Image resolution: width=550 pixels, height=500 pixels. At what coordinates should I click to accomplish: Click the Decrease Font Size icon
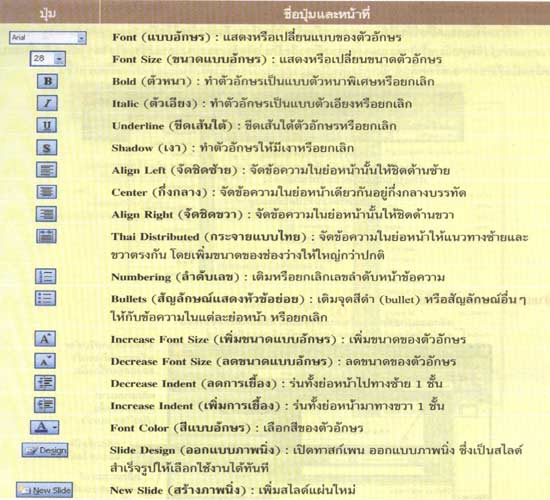(x=45, y=361)
